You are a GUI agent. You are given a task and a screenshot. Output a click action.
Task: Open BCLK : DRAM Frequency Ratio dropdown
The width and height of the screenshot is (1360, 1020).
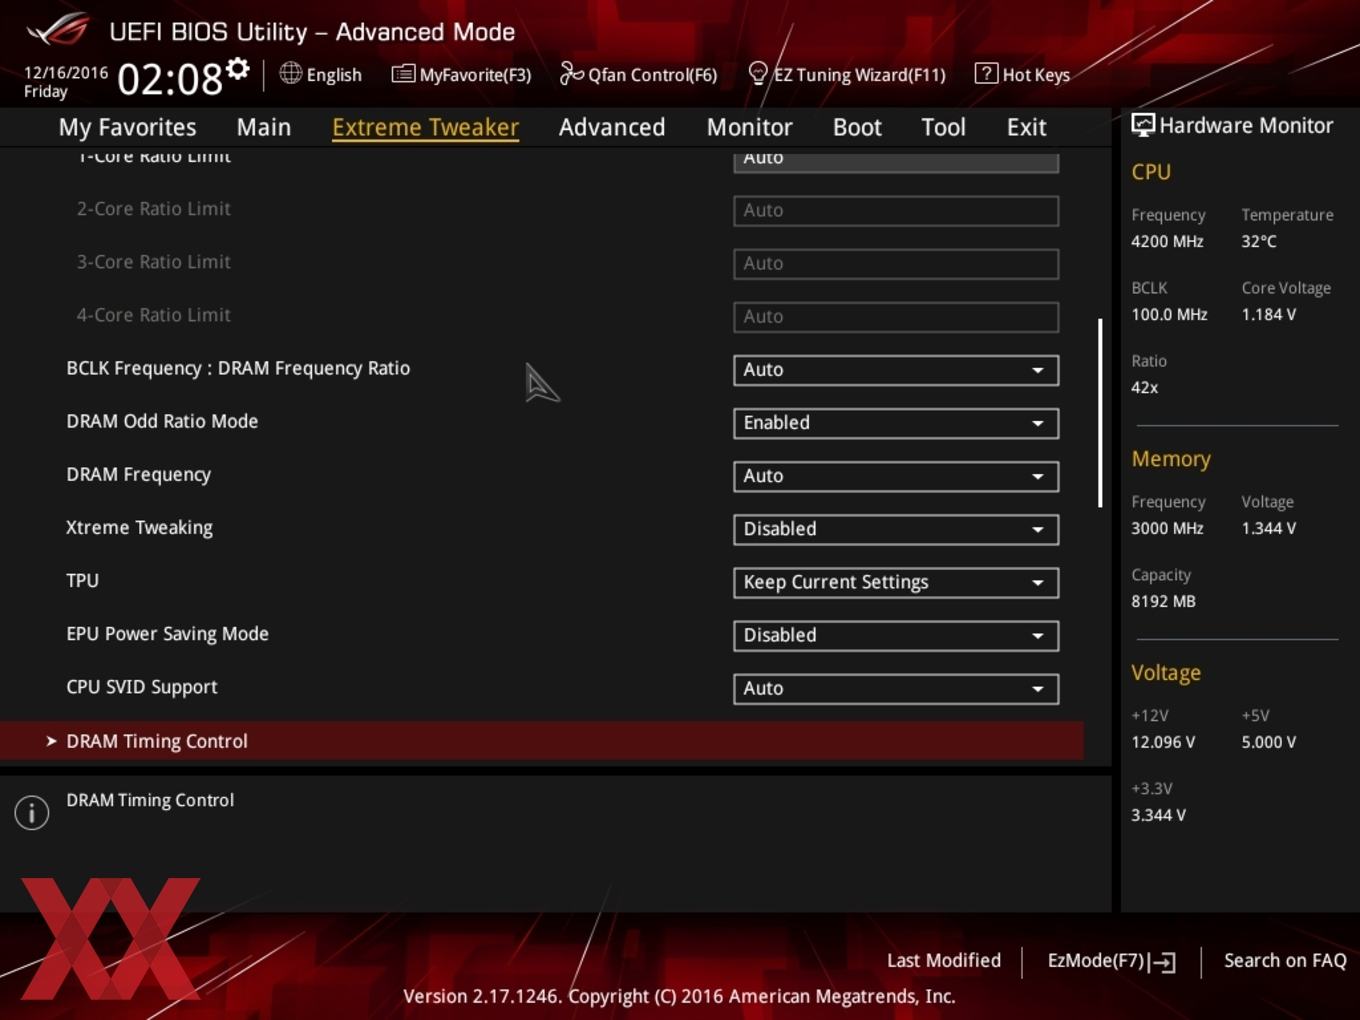point(896,370)
